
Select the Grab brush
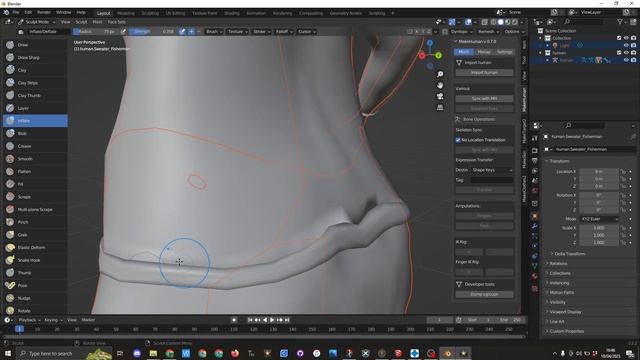click(35, 235)
